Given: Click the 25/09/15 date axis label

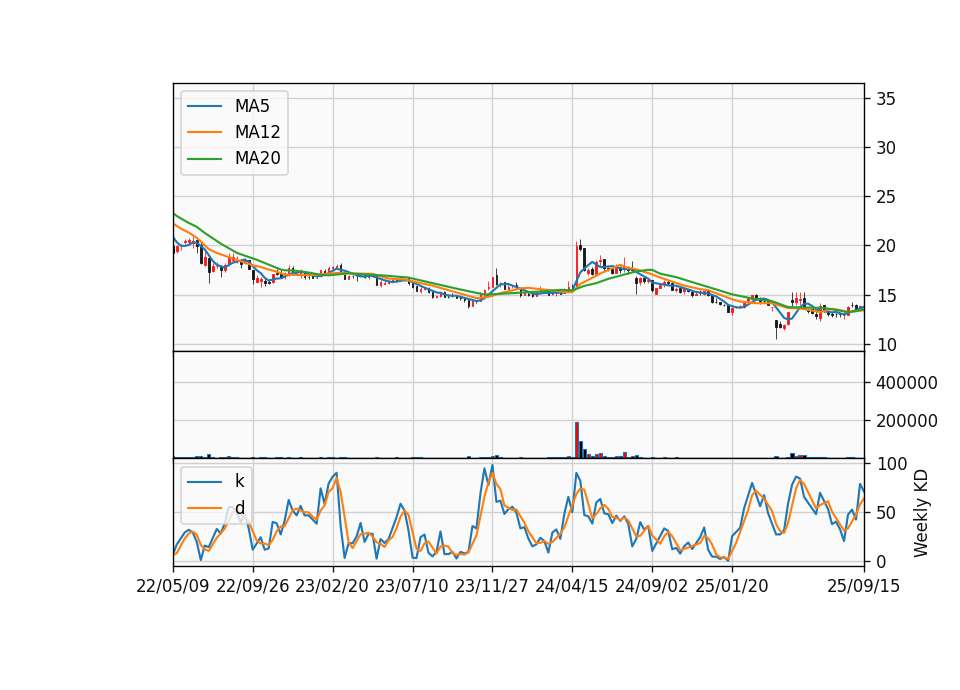Looking at the screenshot, I should tap(864, 586).
